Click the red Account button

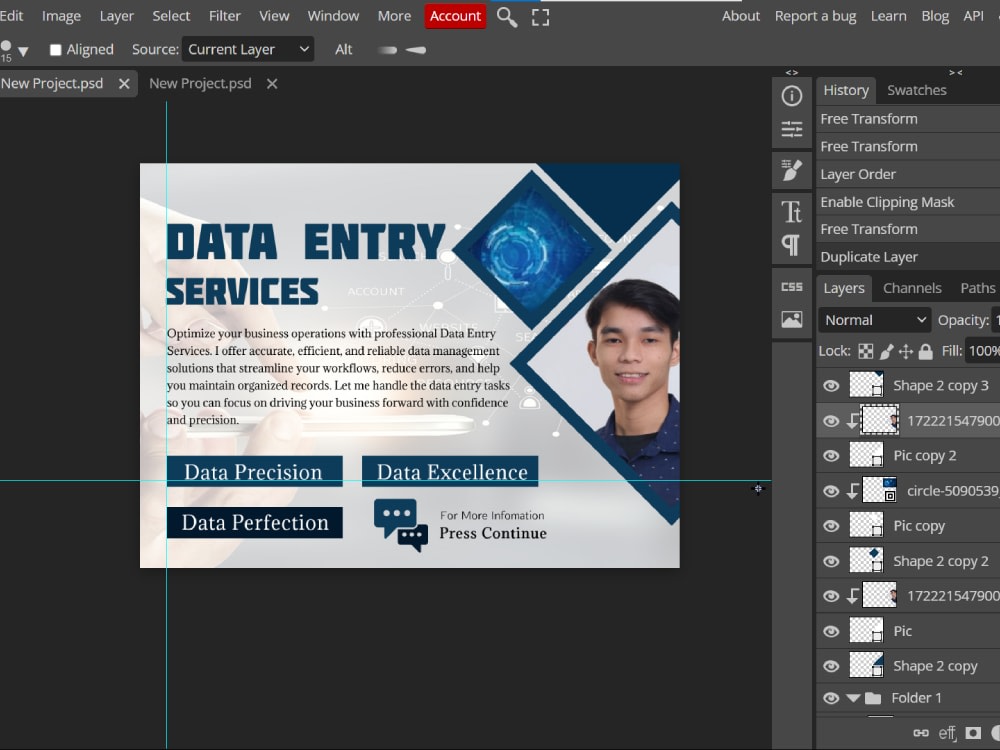tap(455, 17)
